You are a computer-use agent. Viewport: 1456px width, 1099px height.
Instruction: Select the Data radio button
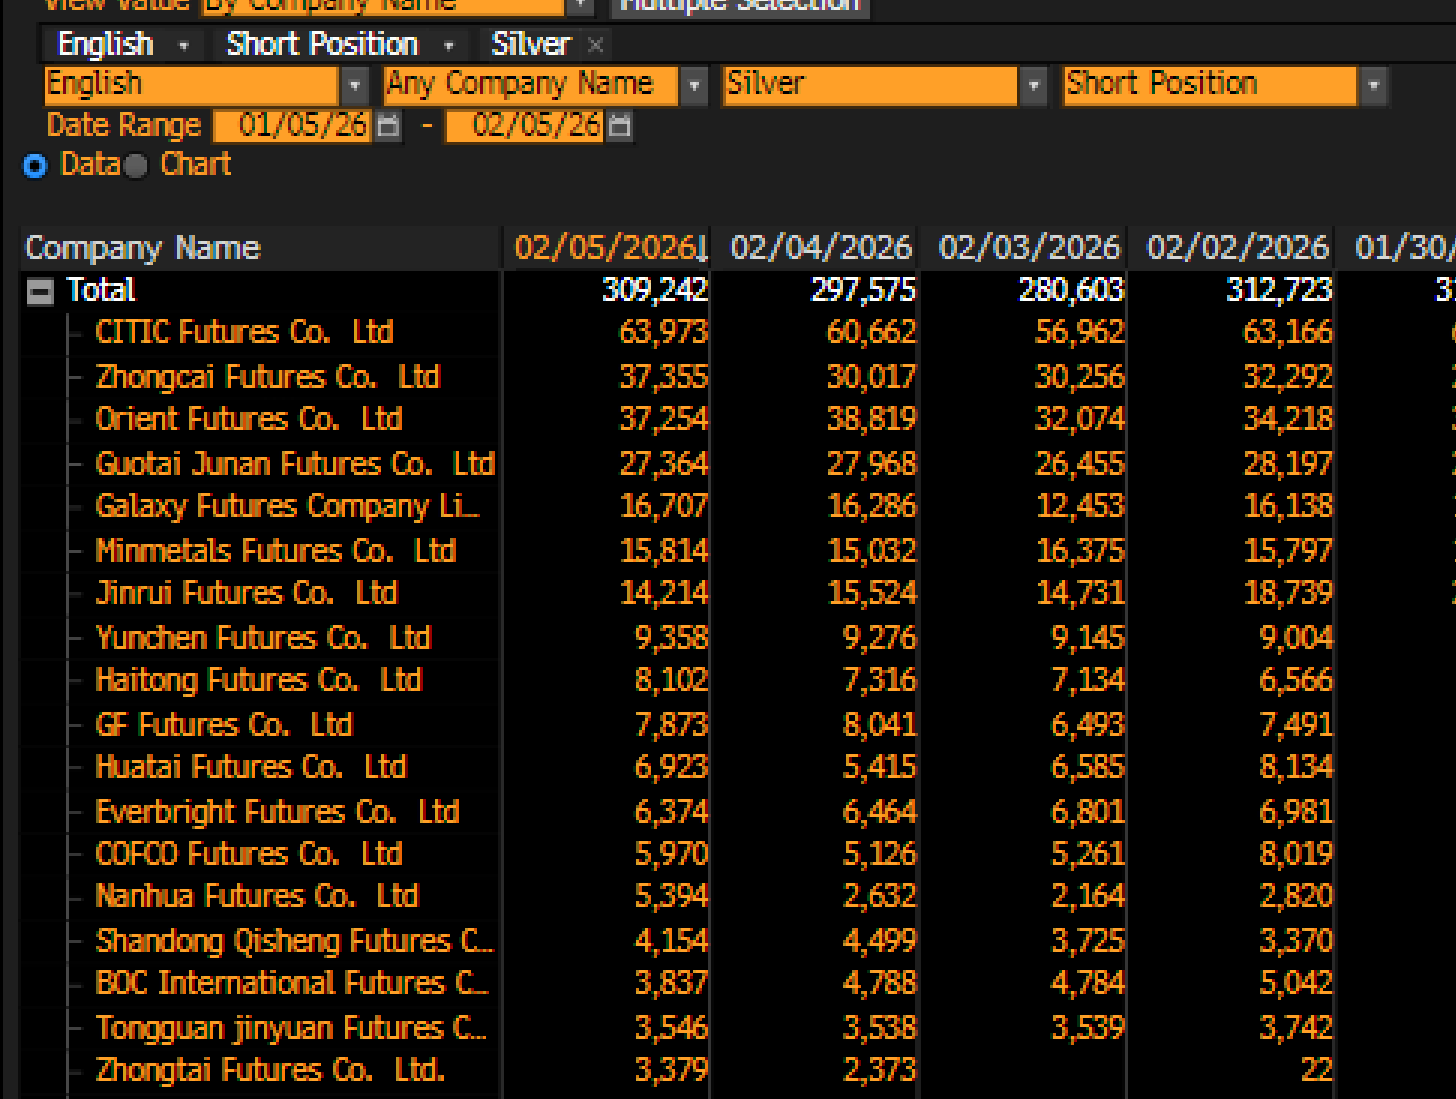(x=35, y=165)
